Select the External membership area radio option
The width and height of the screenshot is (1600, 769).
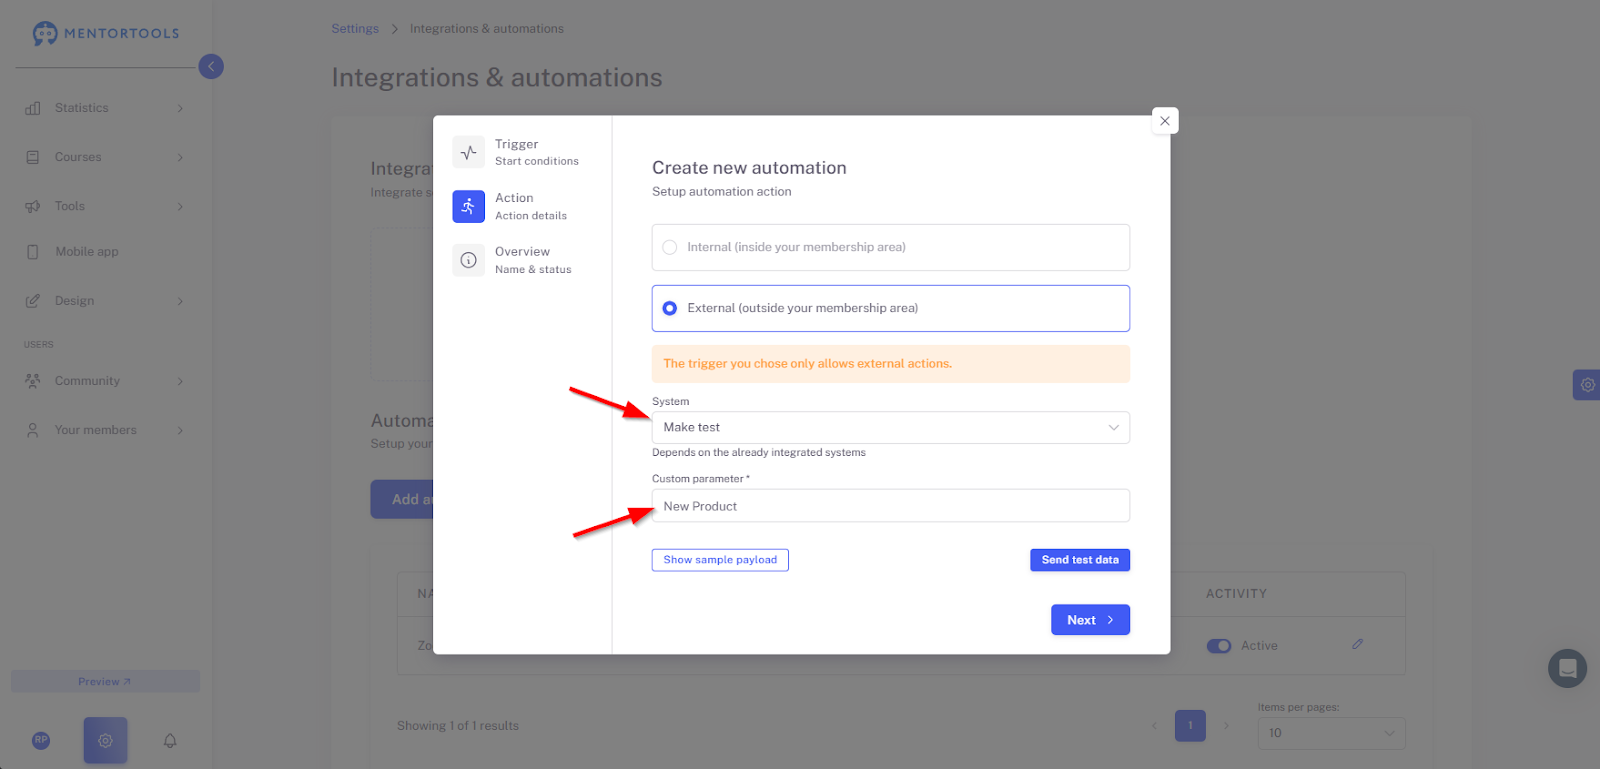(891, 308)
